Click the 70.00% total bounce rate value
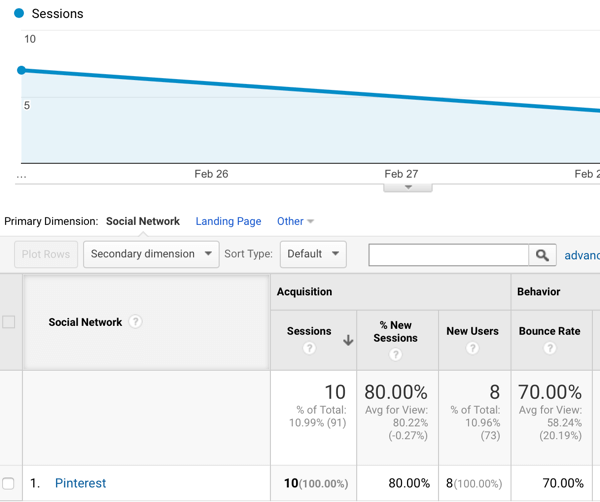This screenshot has height=502, width=600. coord(550,392)
